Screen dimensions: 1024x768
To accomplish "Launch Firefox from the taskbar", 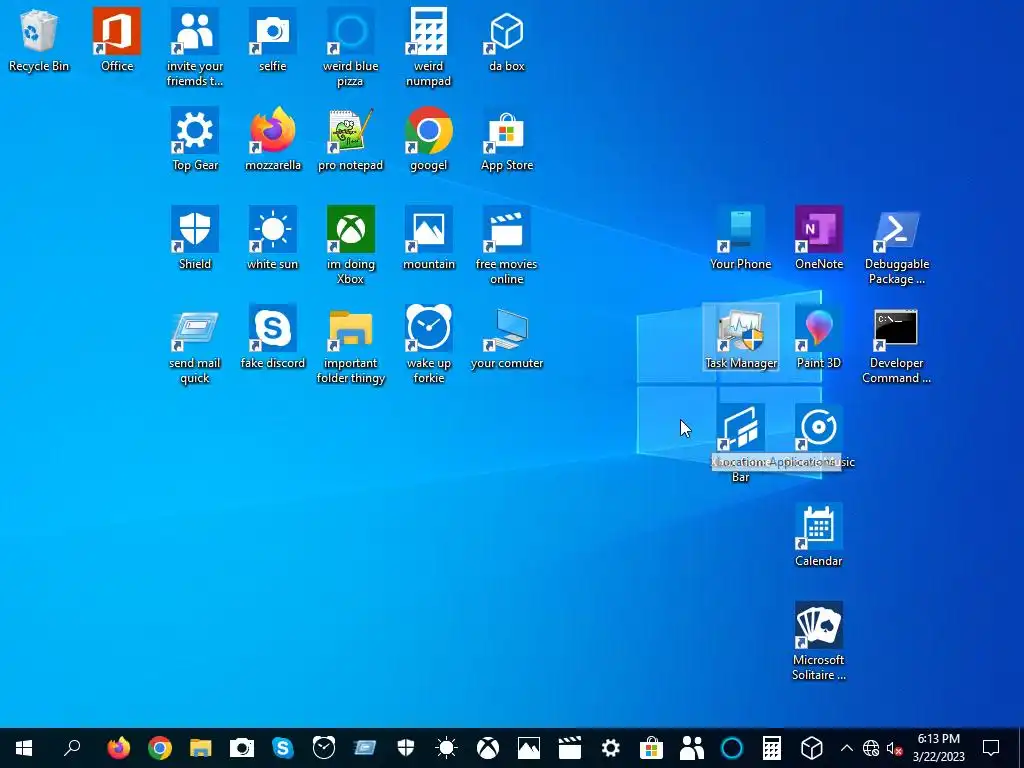I will point(119,748).
